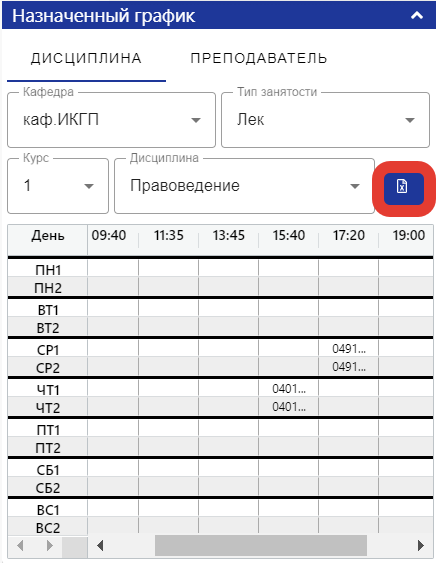The height and width of the screenshot is (563, 436).
Task: Click the horizontal scrollbar thumb
Action: (261, 546)
